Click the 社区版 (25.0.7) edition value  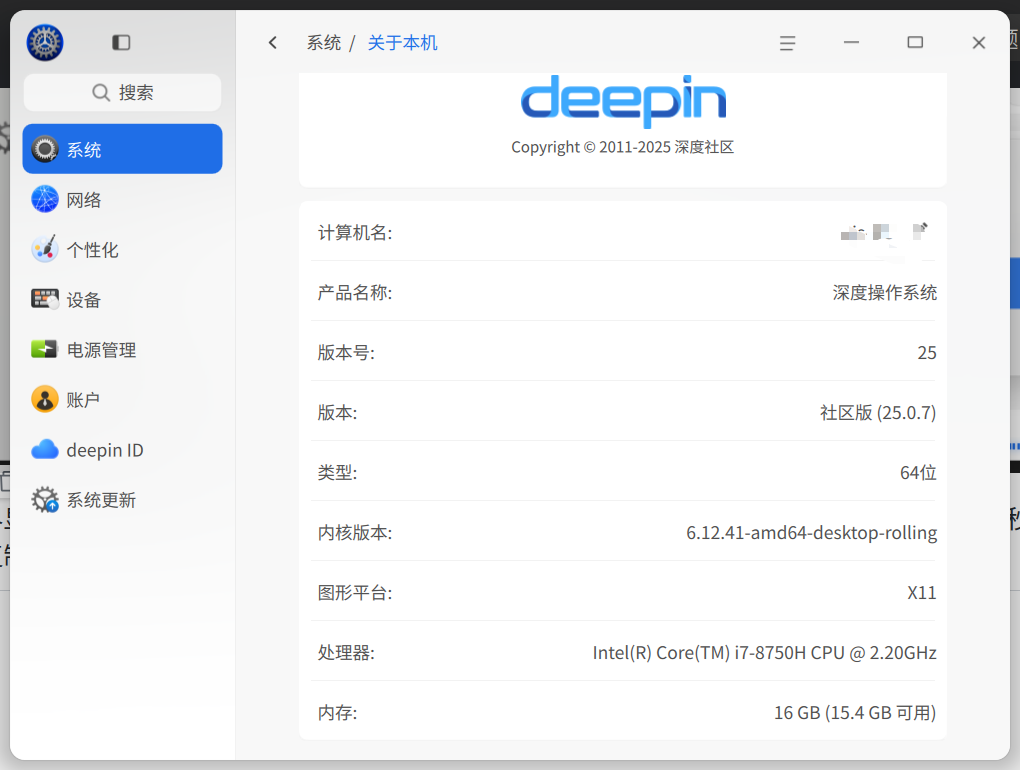click(878, 412)
